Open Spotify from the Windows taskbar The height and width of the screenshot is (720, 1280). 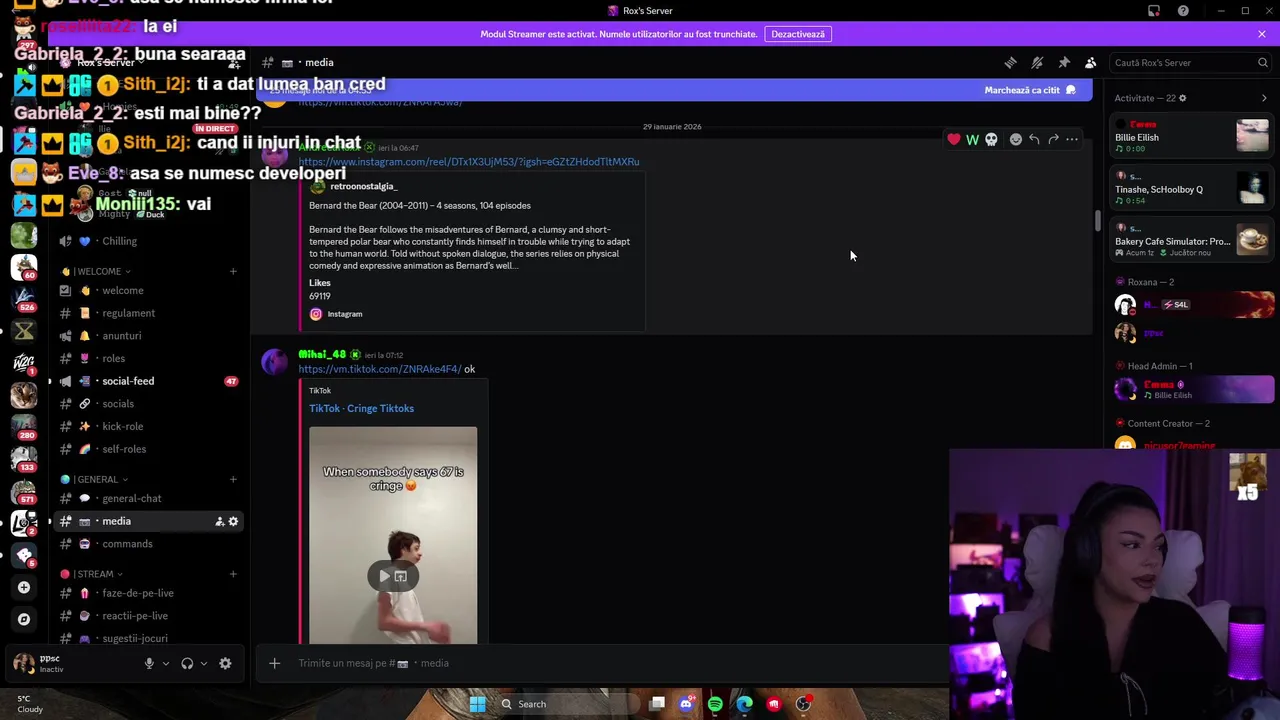tap(715, 704)
